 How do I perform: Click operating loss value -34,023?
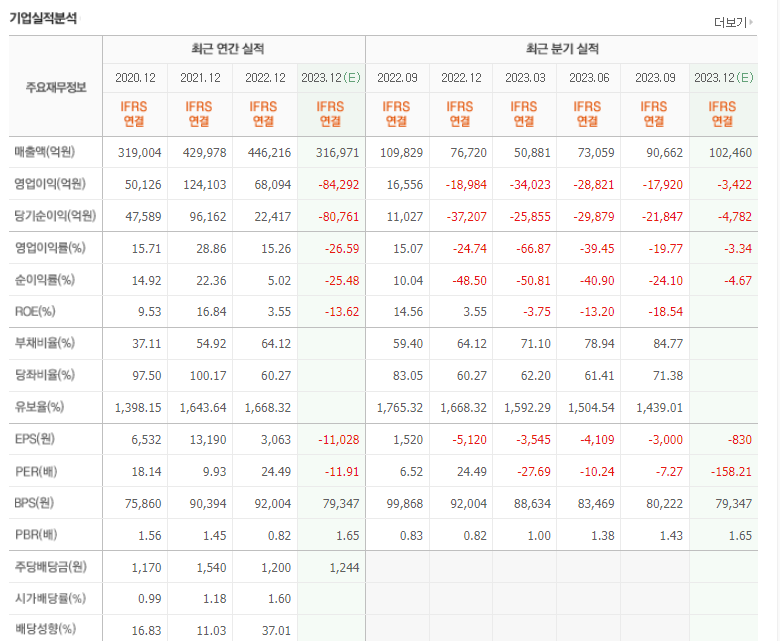click(530, 184)
